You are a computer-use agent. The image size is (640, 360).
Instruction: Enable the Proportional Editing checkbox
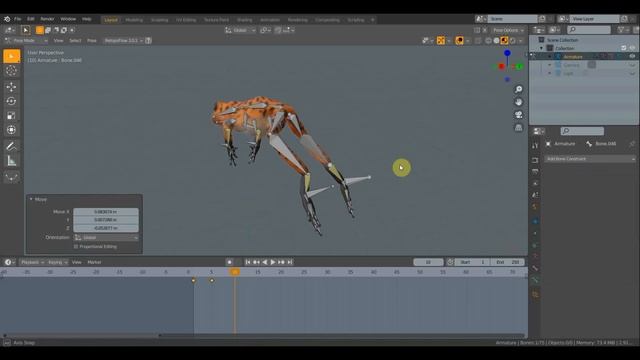[76, 247]
